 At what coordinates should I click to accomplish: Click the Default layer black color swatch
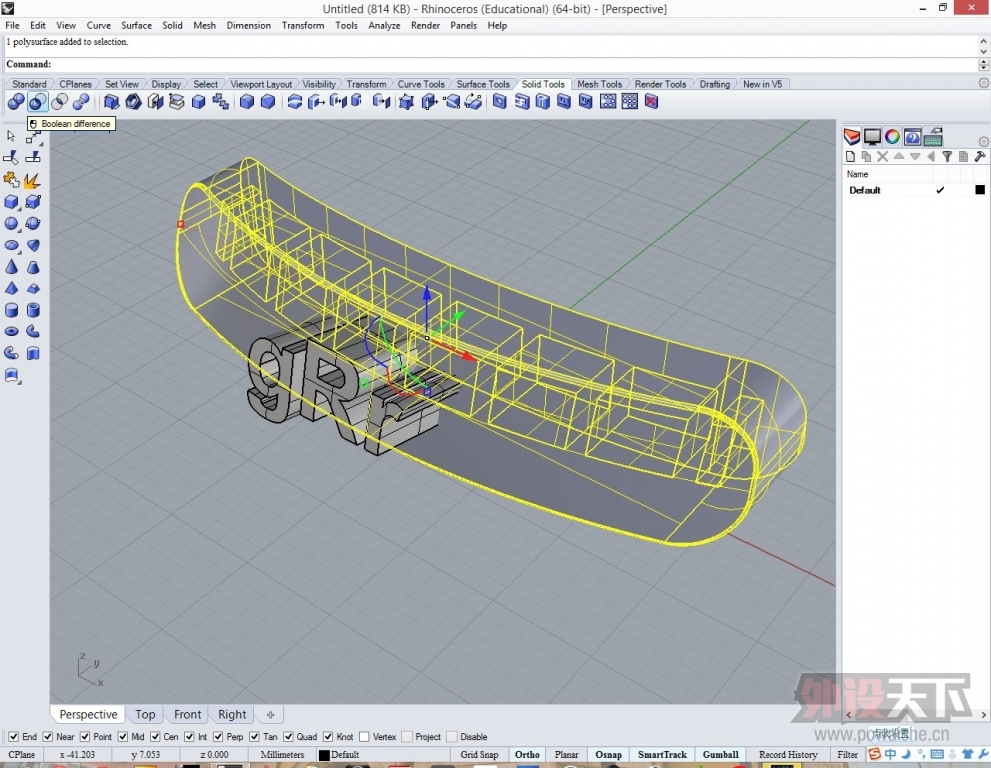[980, 190]
